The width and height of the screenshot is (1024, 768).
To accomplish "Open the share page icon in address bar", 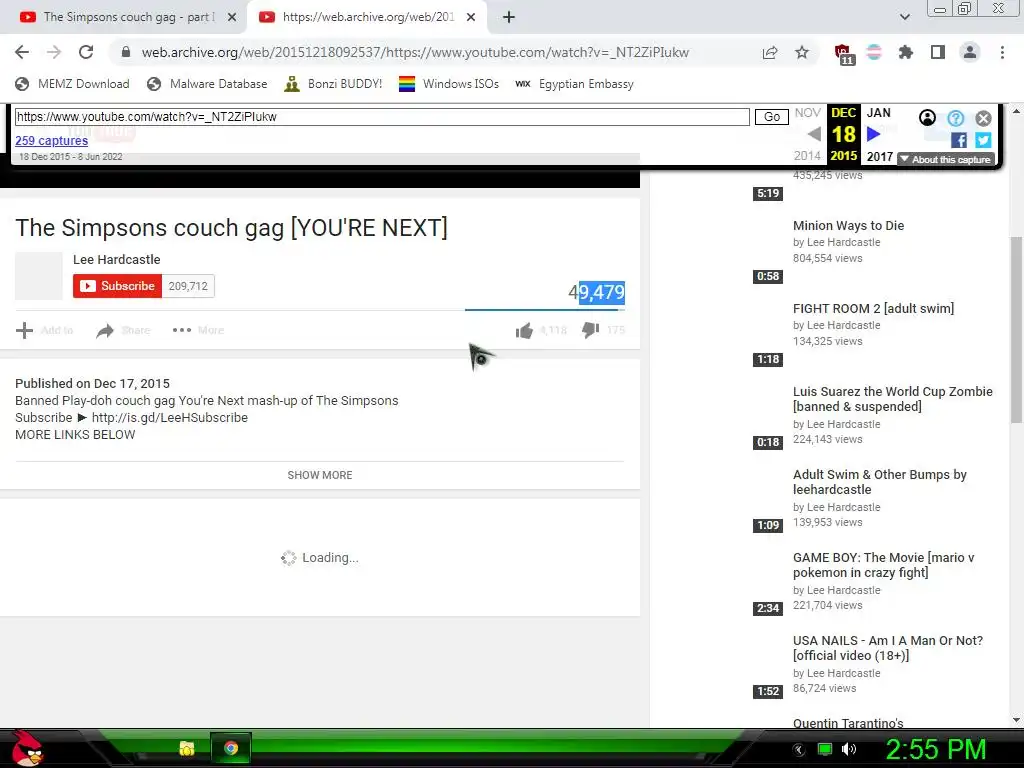I will click(x=770, y=52).
